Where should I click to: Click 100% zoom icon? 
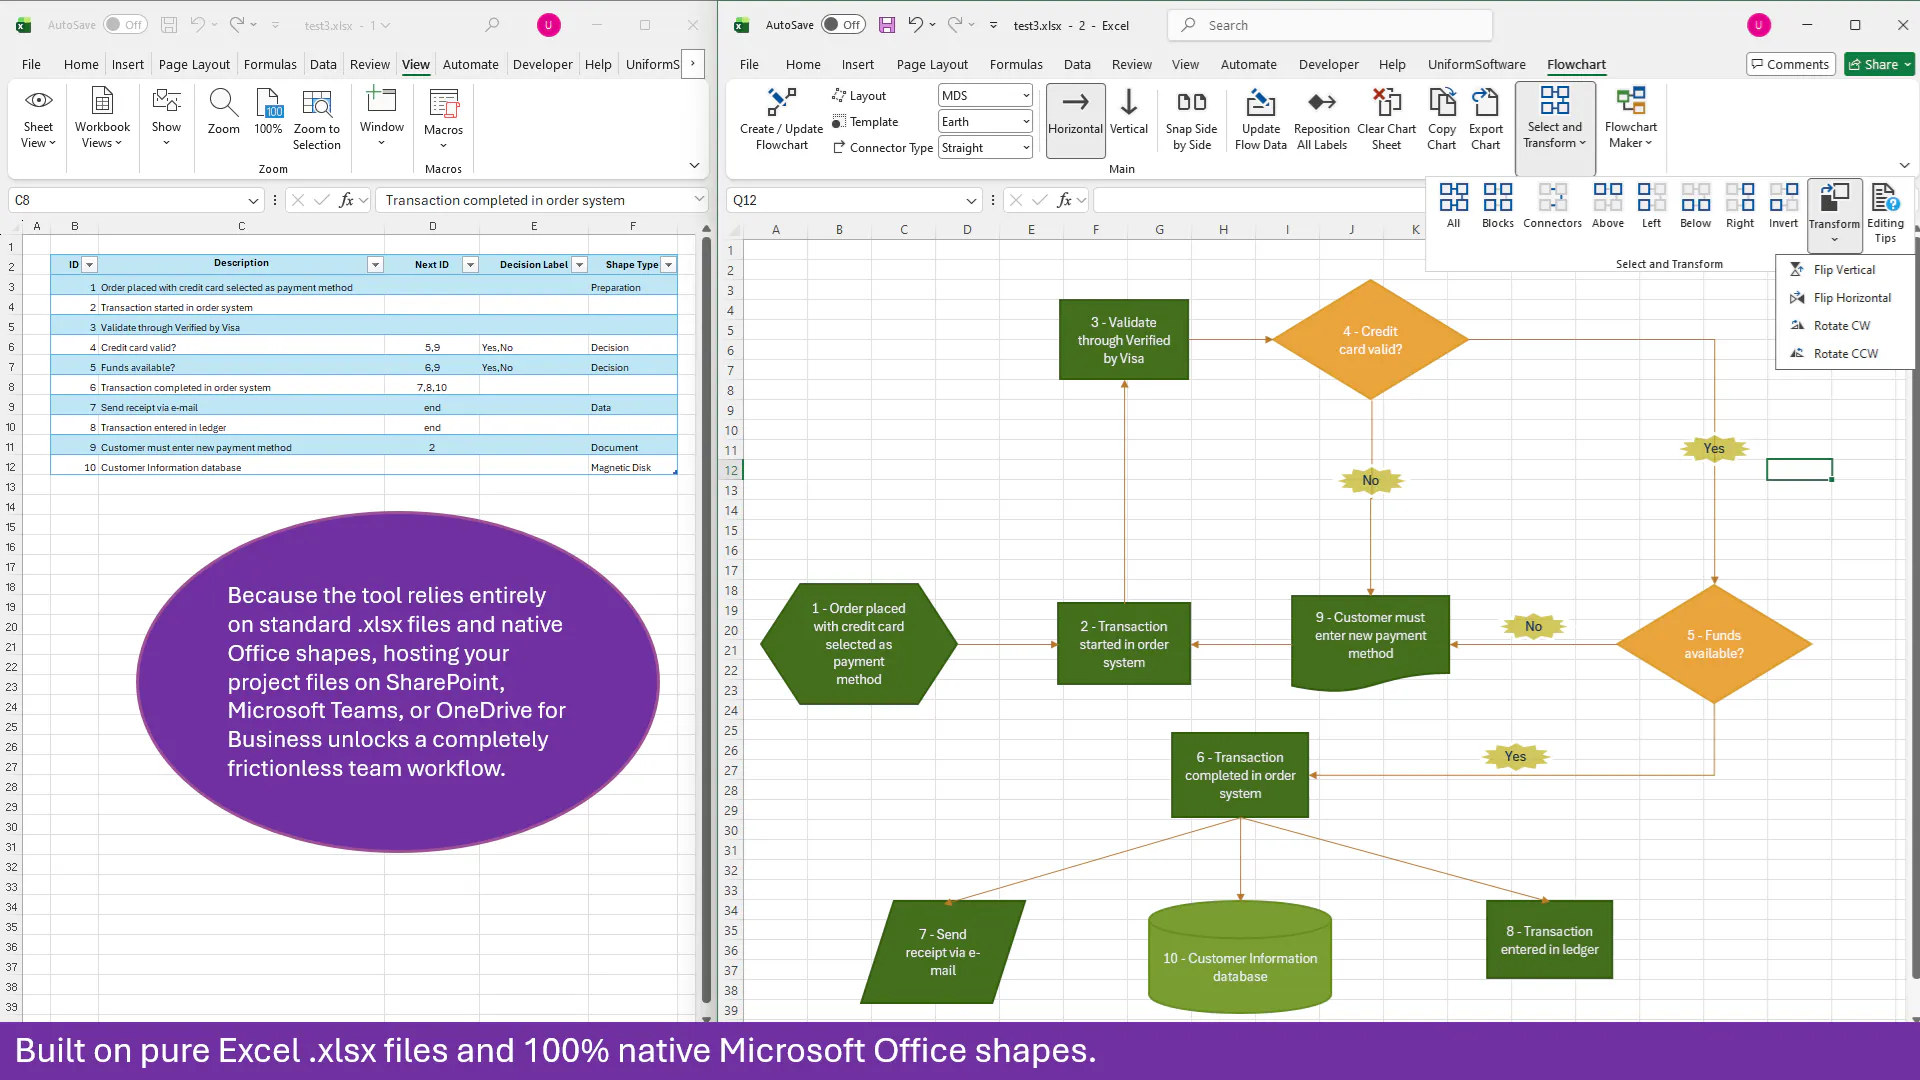pyautogui.click(x=268, y=112)
